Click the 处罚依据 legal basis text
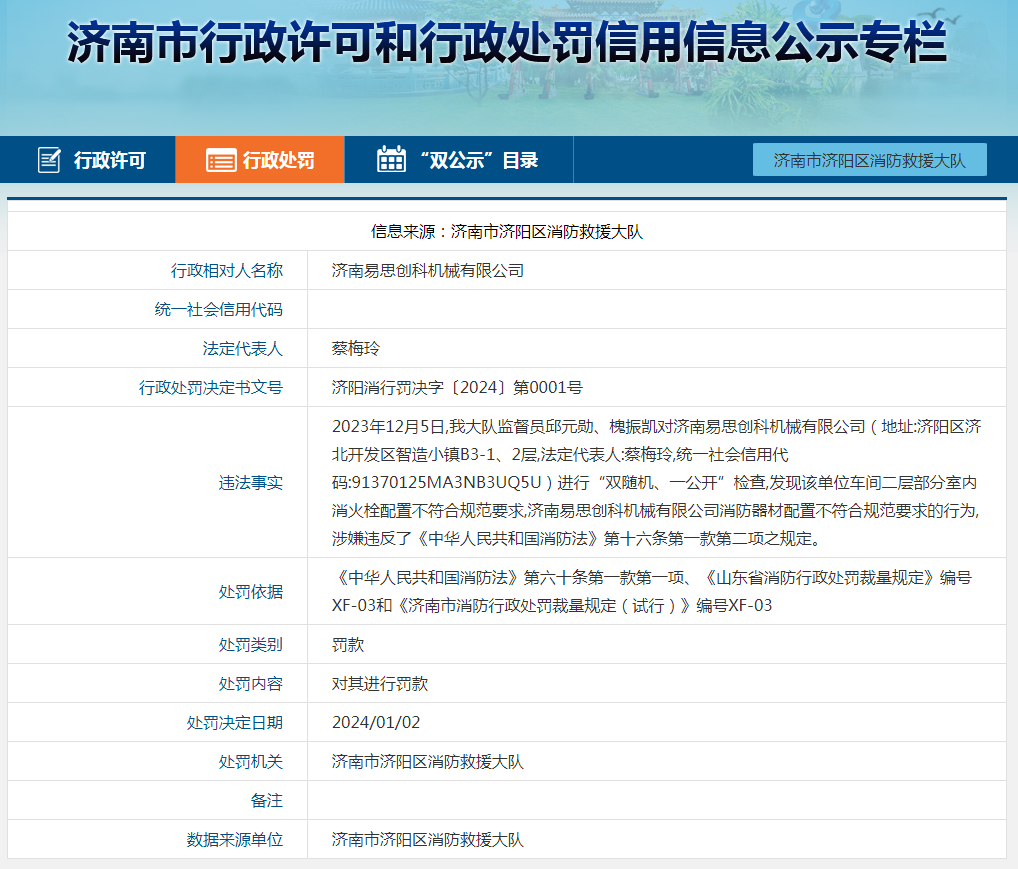1018x869 pixels. coord(652,591)
